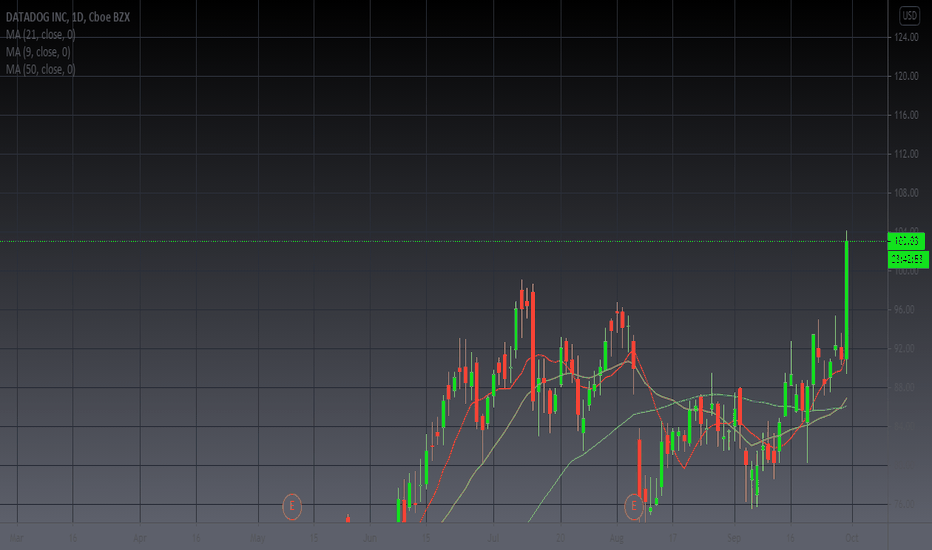Screen dimensions: 932x550
Task: Click the Aug label on time axis
Action: [616, 538]
